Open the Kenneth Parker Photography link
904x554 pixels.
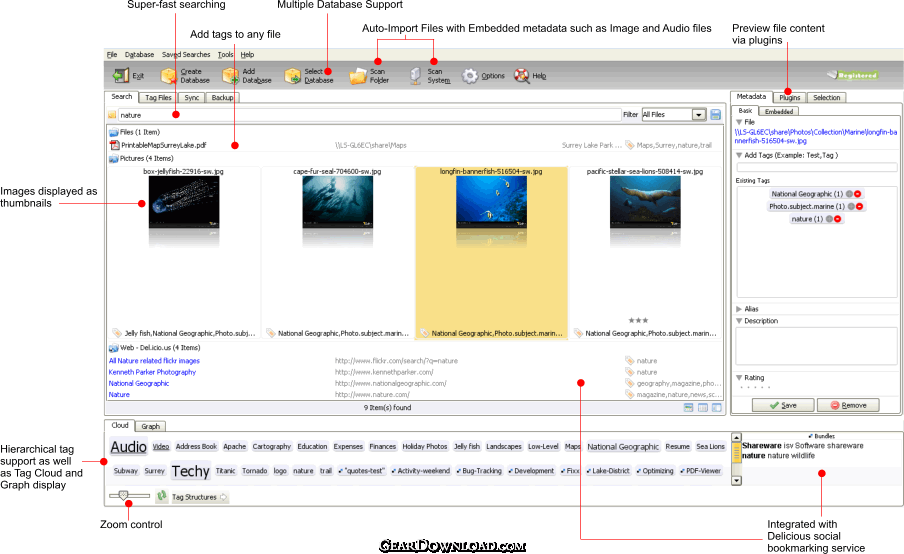pos(152,372)
